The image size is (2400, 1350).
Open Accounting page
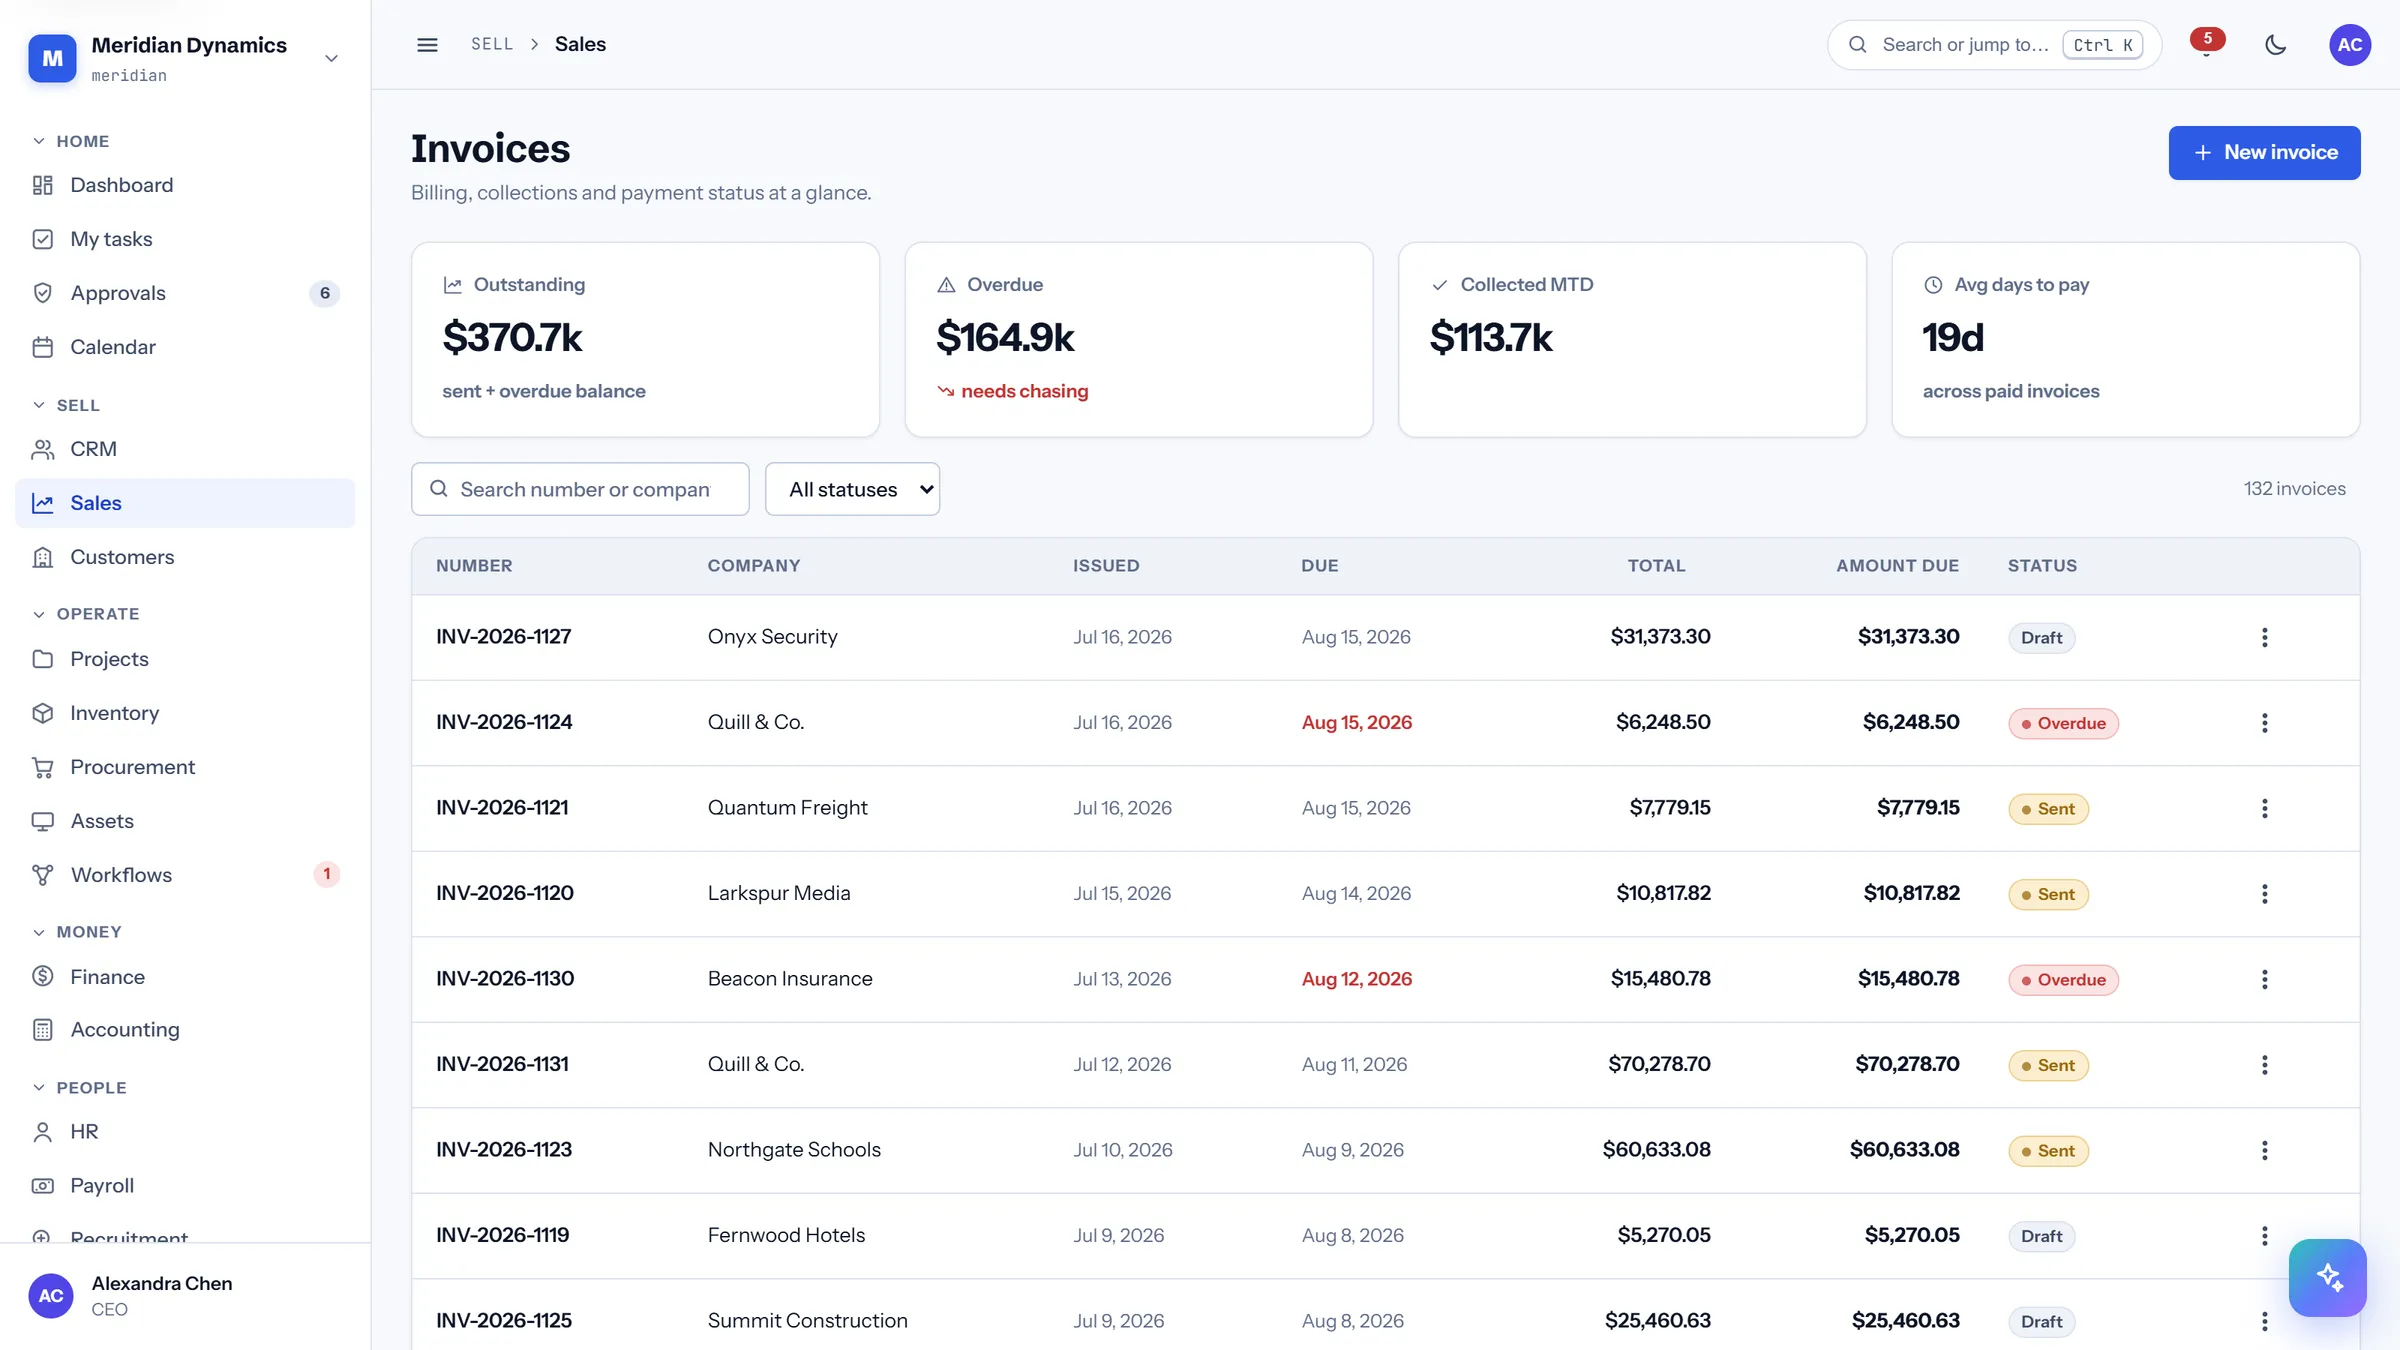(x=185, y=1030)
